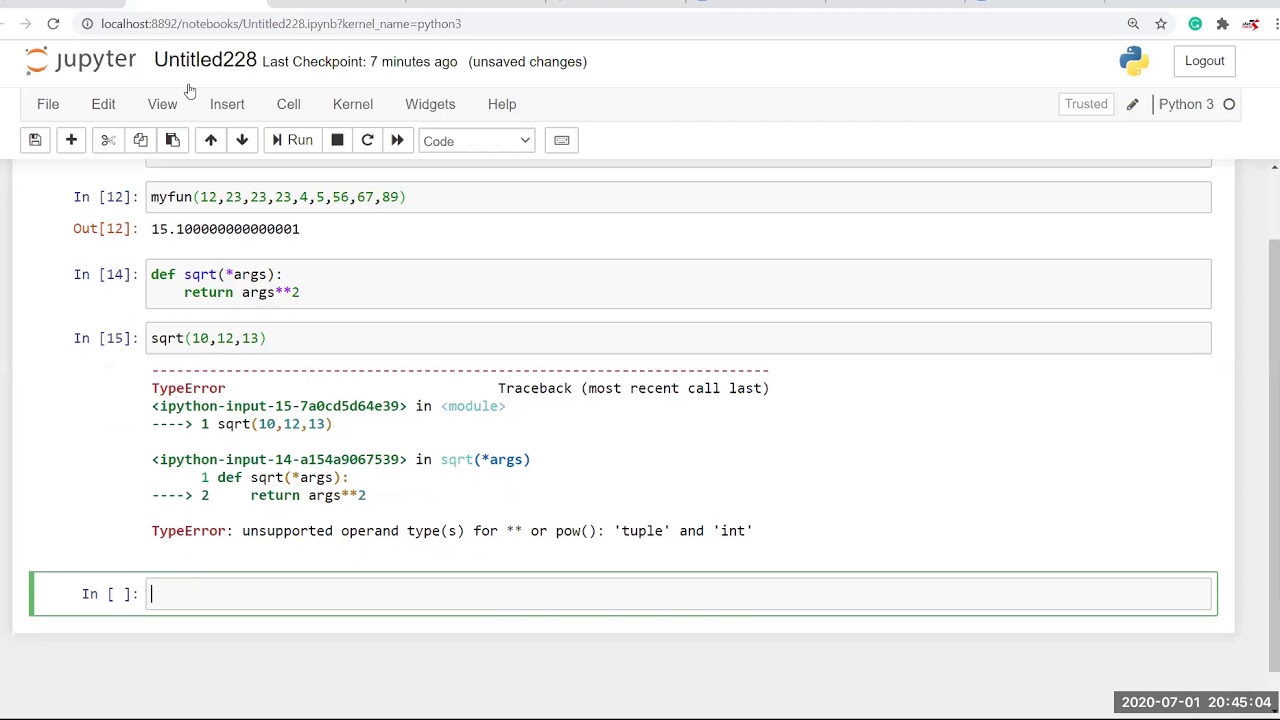Click the Trusted notebook button
The width and height of the screenshot is (1280, 720).
click(1086, 104)
